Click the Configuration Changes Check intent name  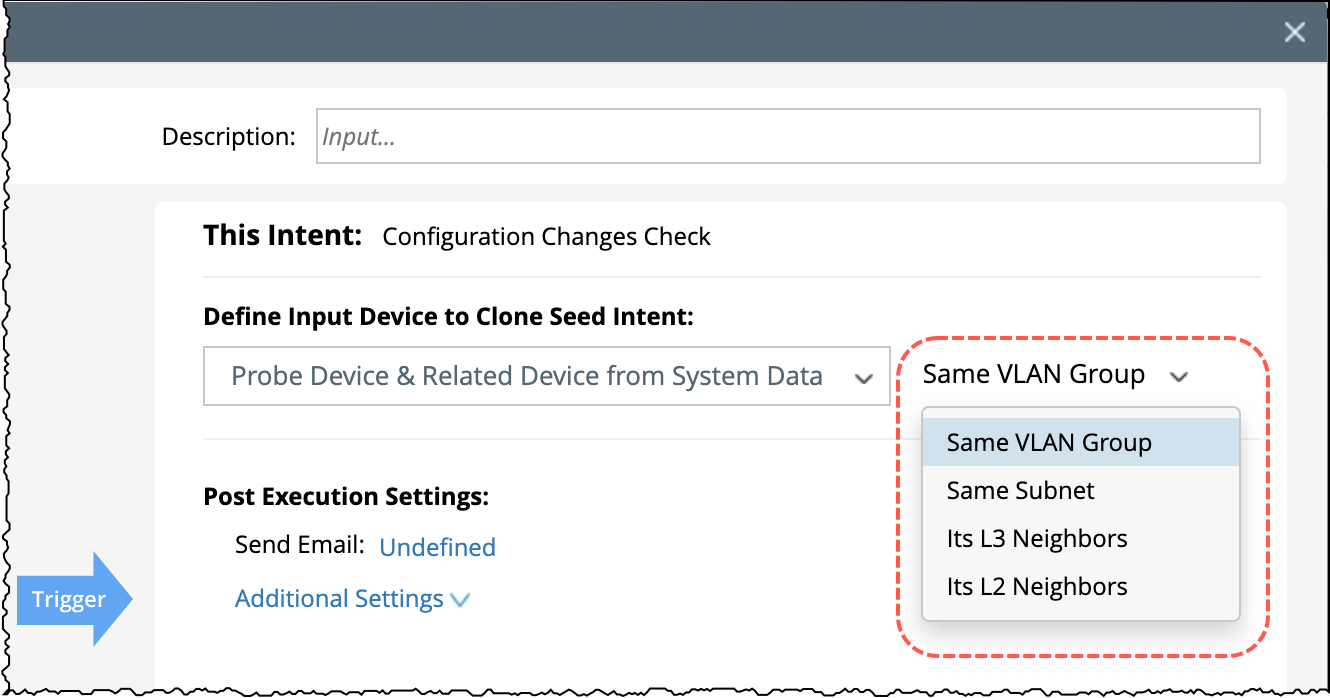[546, 237]
